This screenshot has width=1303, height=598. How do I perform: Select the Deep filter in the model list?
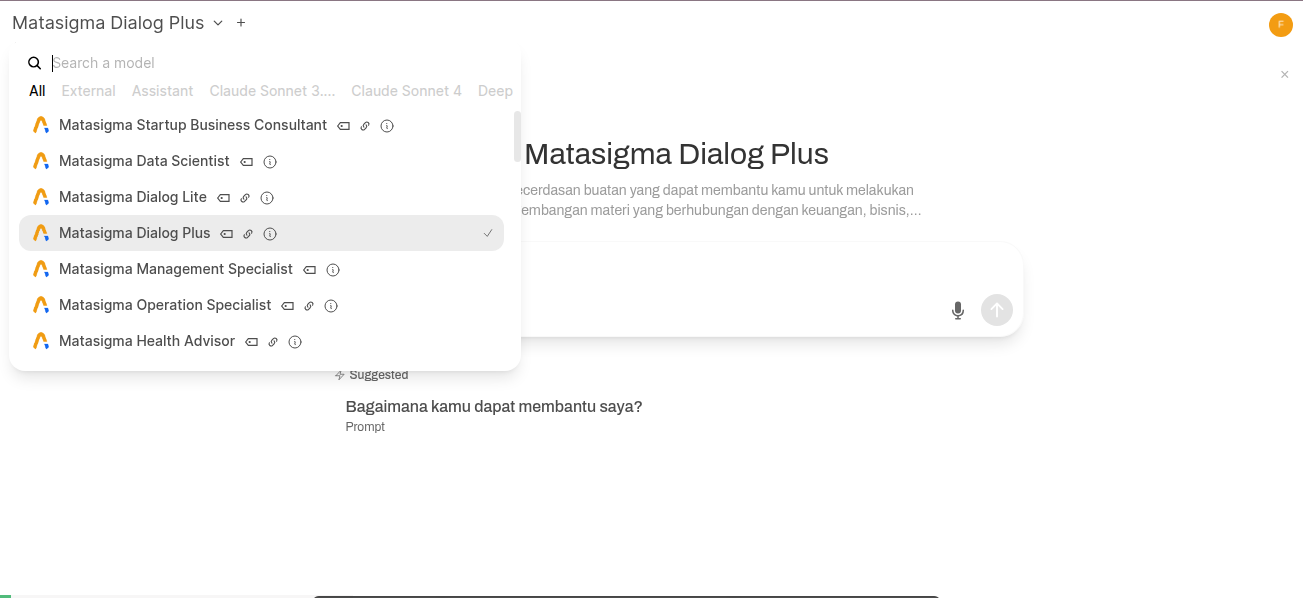click(495, 90)
